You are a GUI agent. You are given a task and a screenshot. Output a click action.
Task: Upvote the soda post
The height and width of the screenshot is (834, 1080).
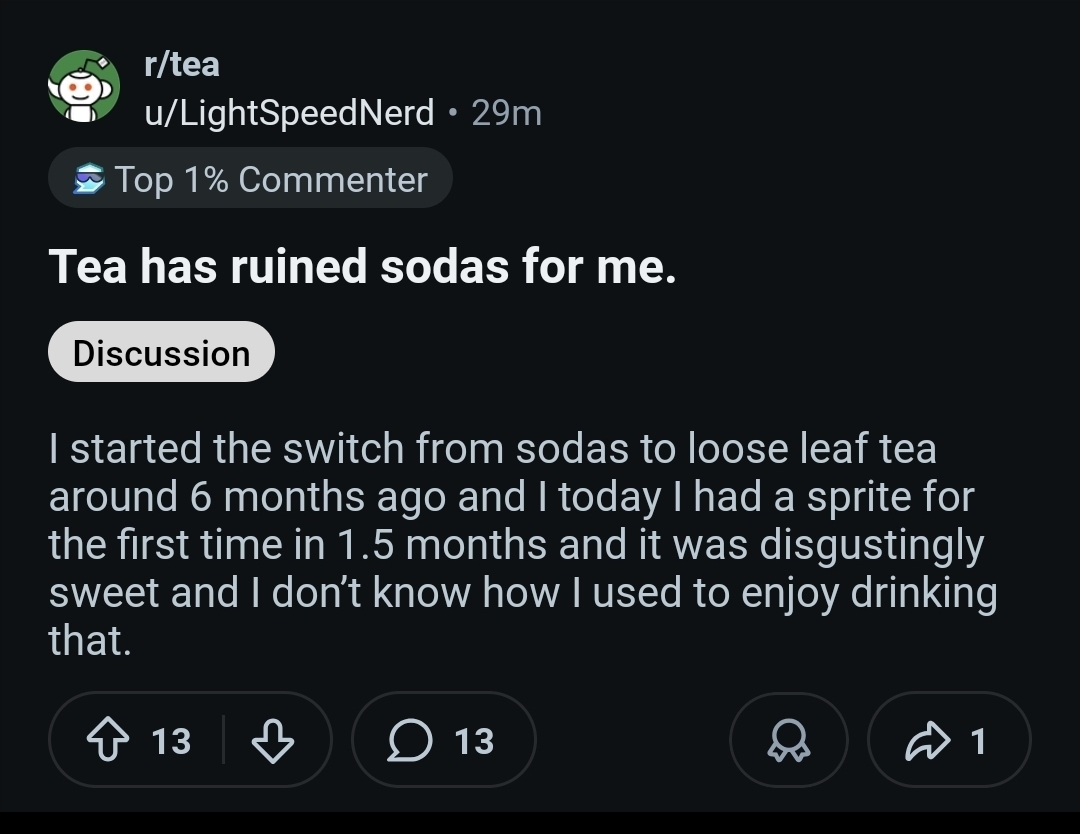click(108, 741)
